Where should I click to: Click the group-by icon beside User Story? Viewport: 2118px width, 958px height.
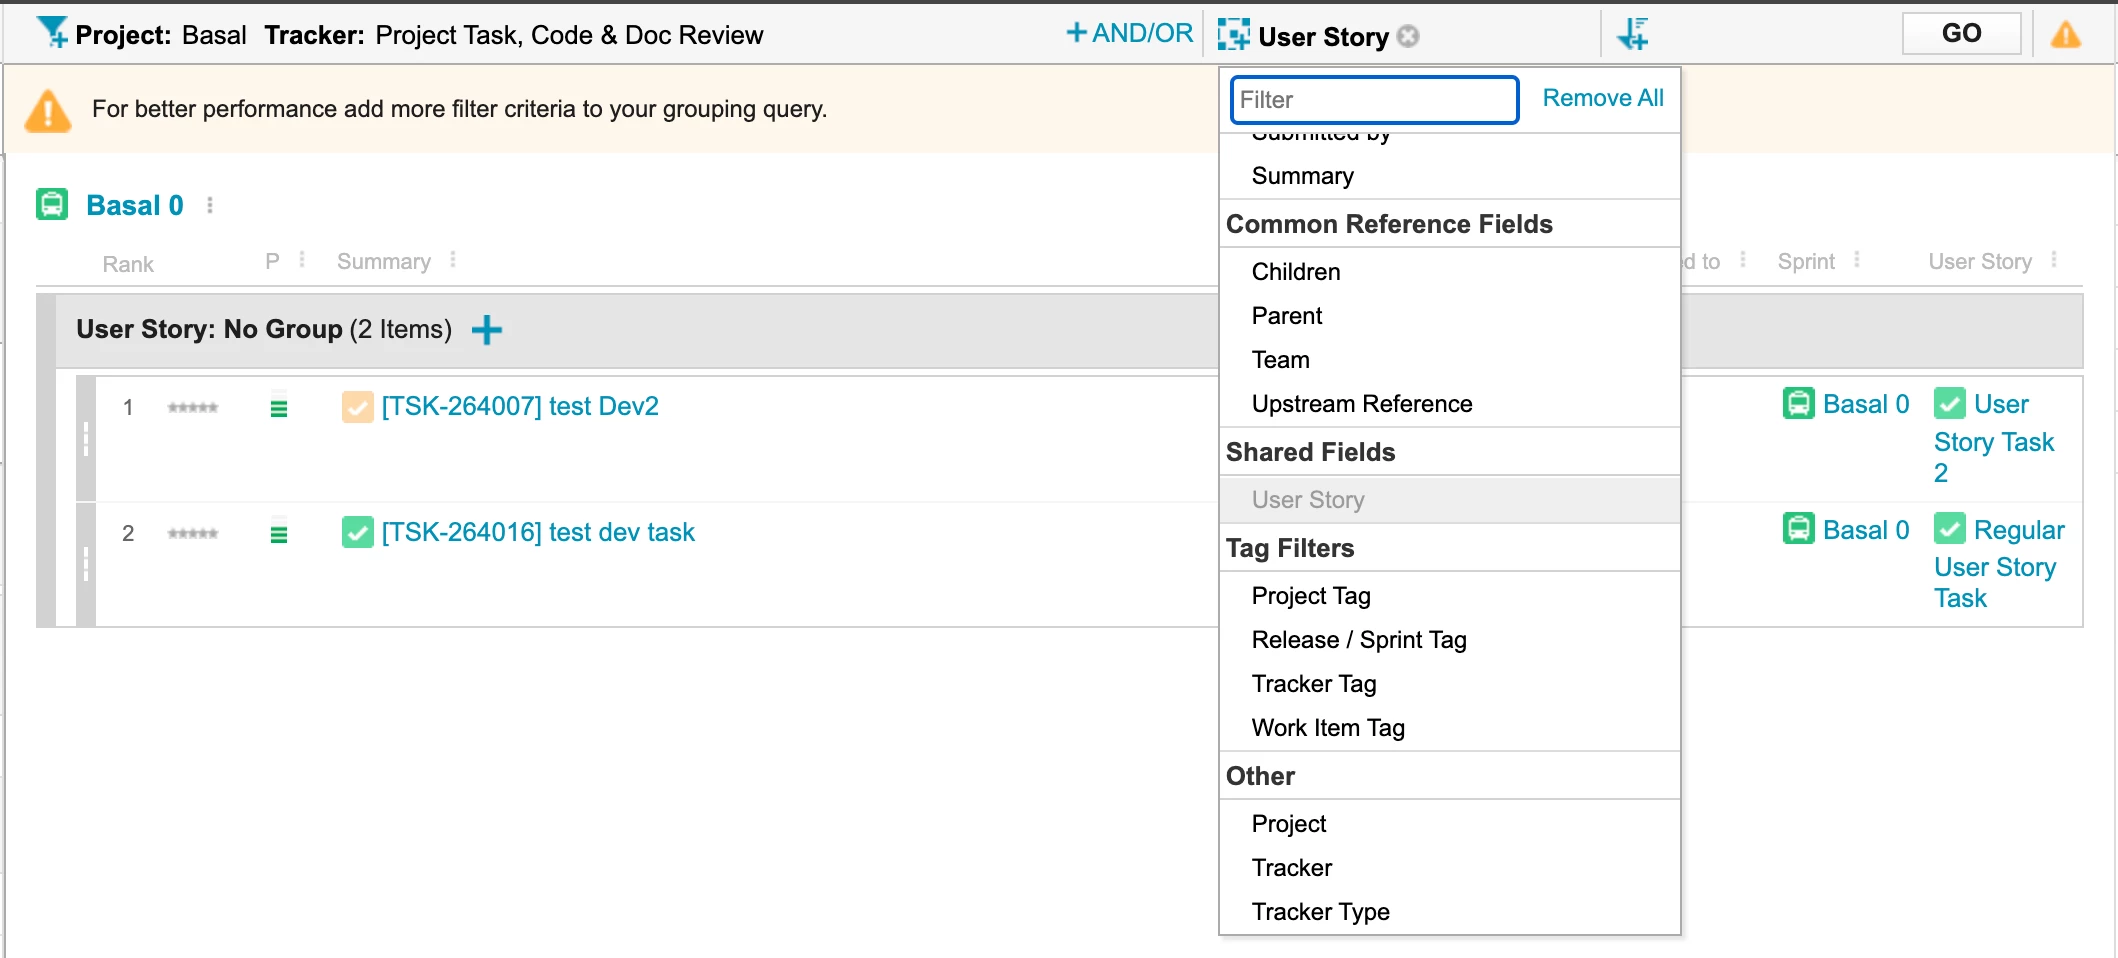tap(1234, 35)
